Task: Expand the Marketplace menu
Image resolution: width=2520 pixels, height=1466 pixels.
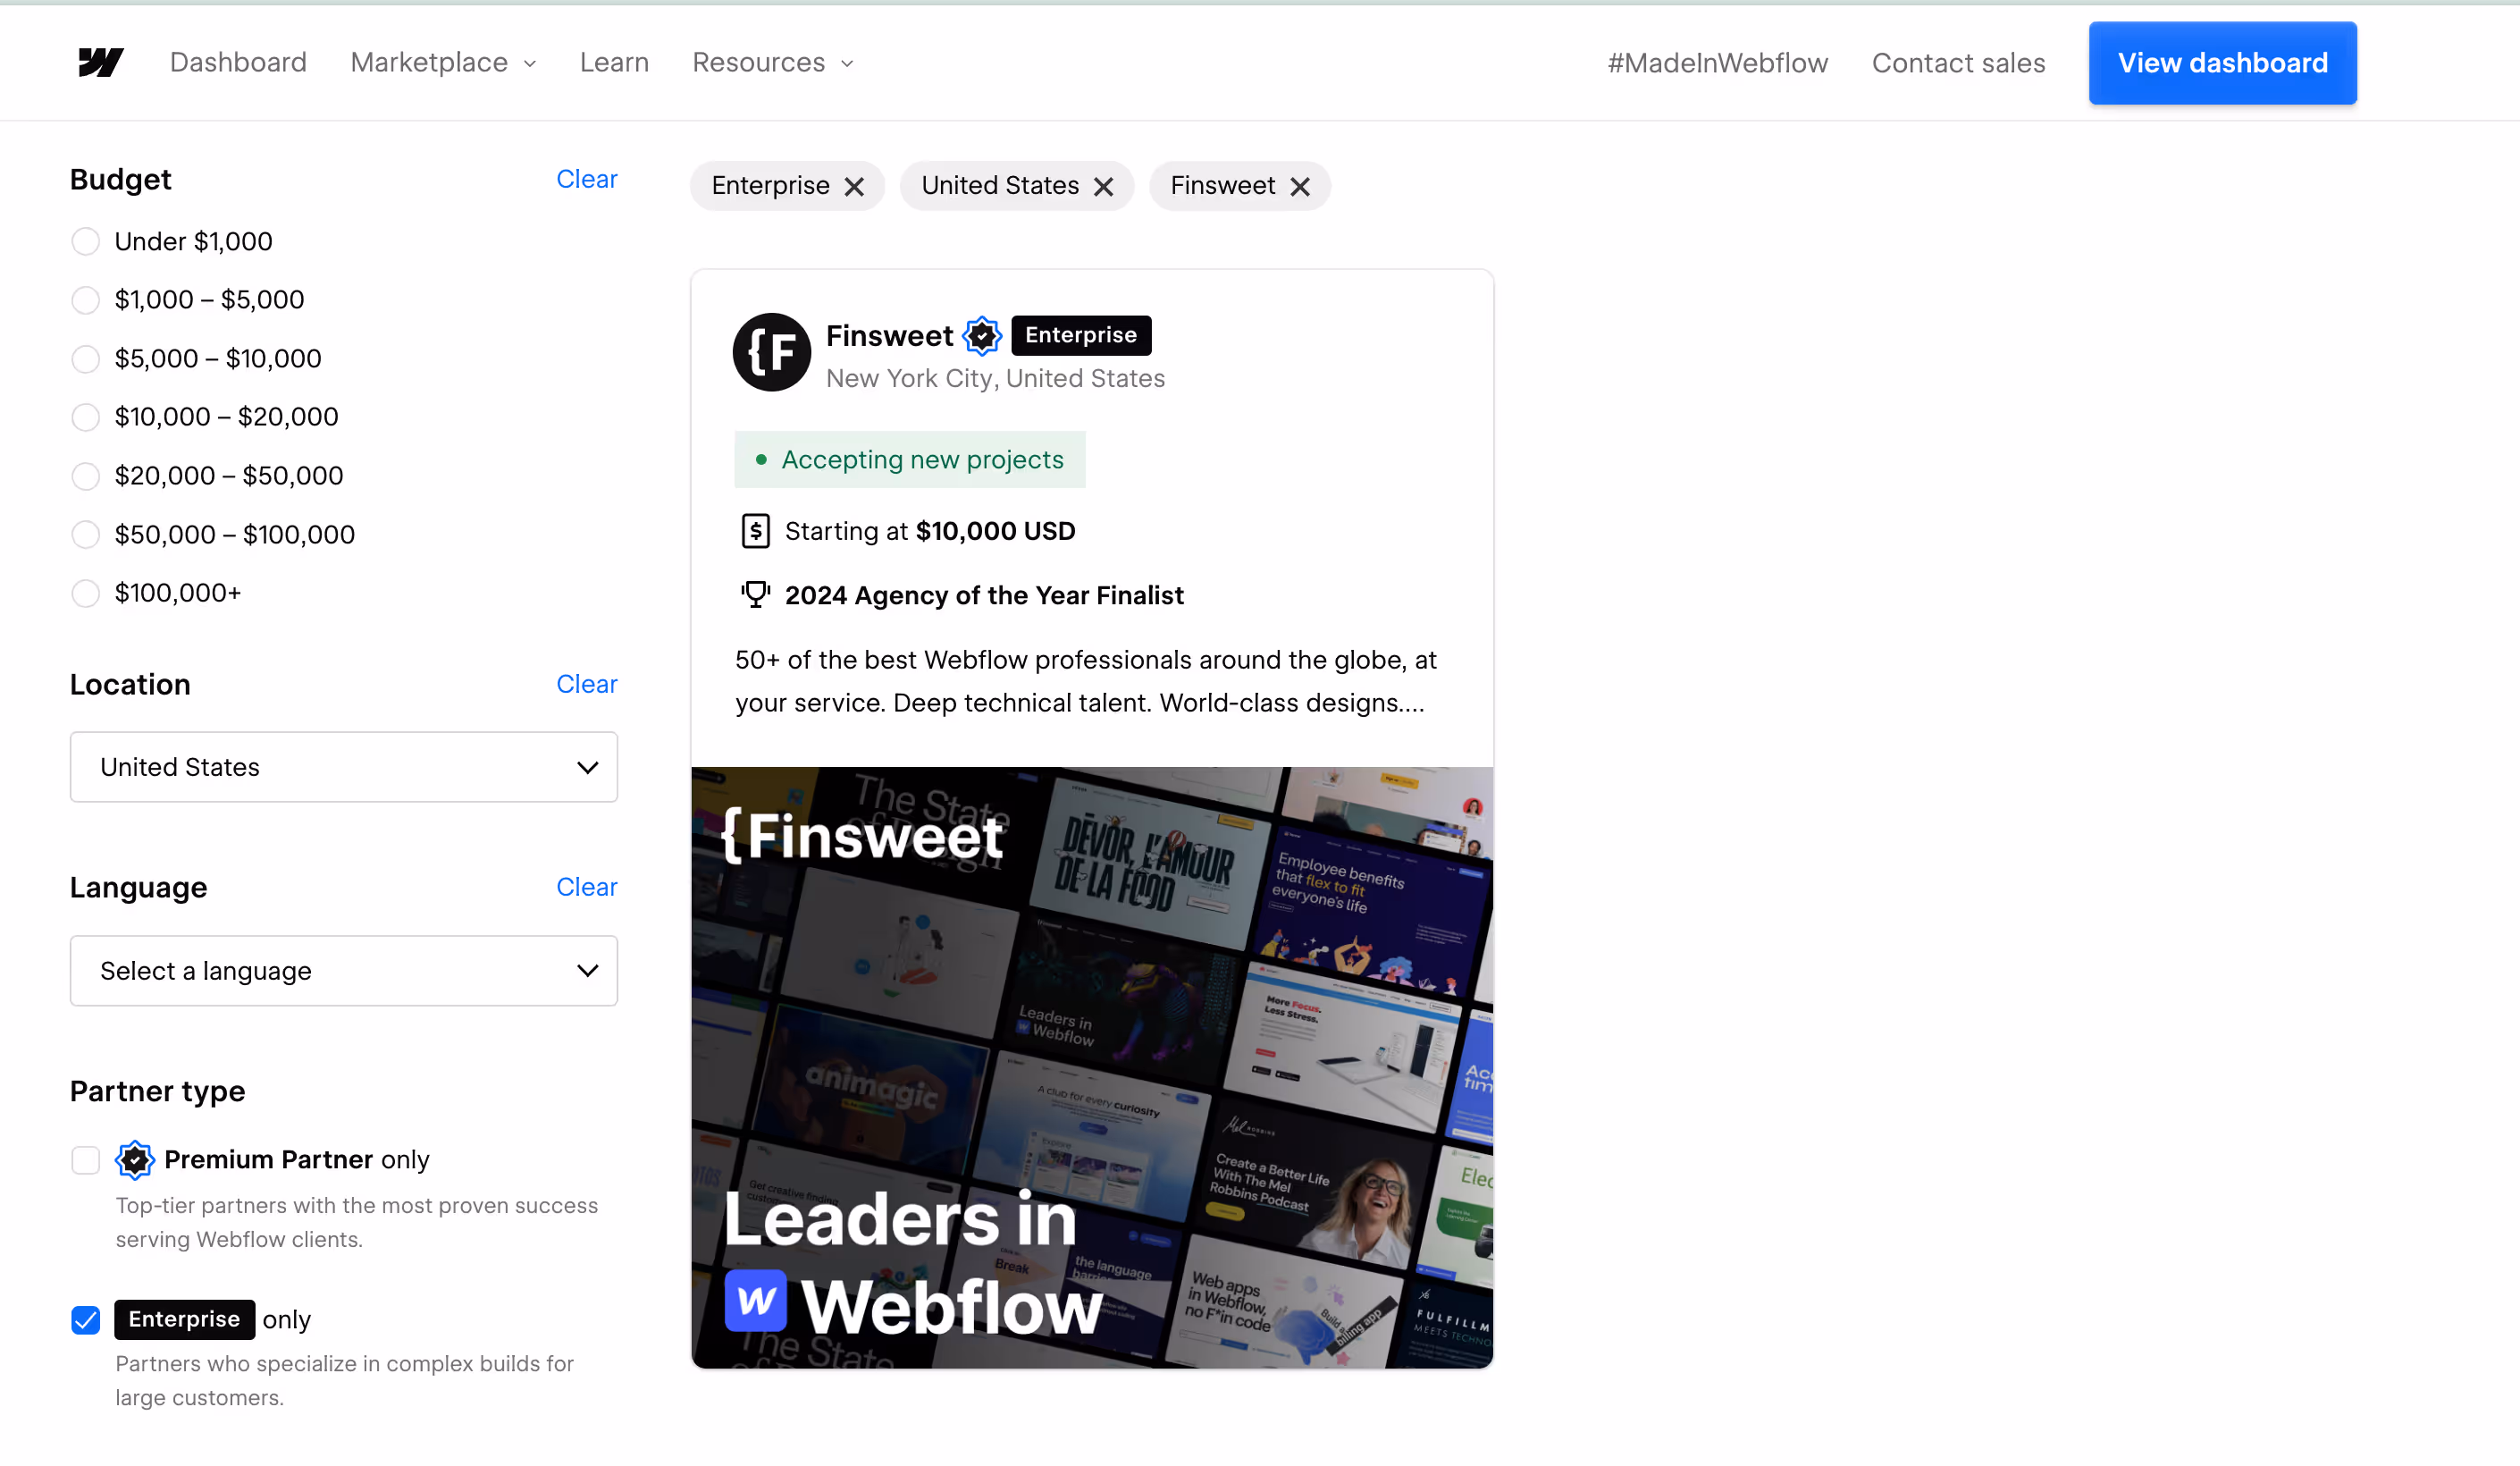Action: pos(443,62)
